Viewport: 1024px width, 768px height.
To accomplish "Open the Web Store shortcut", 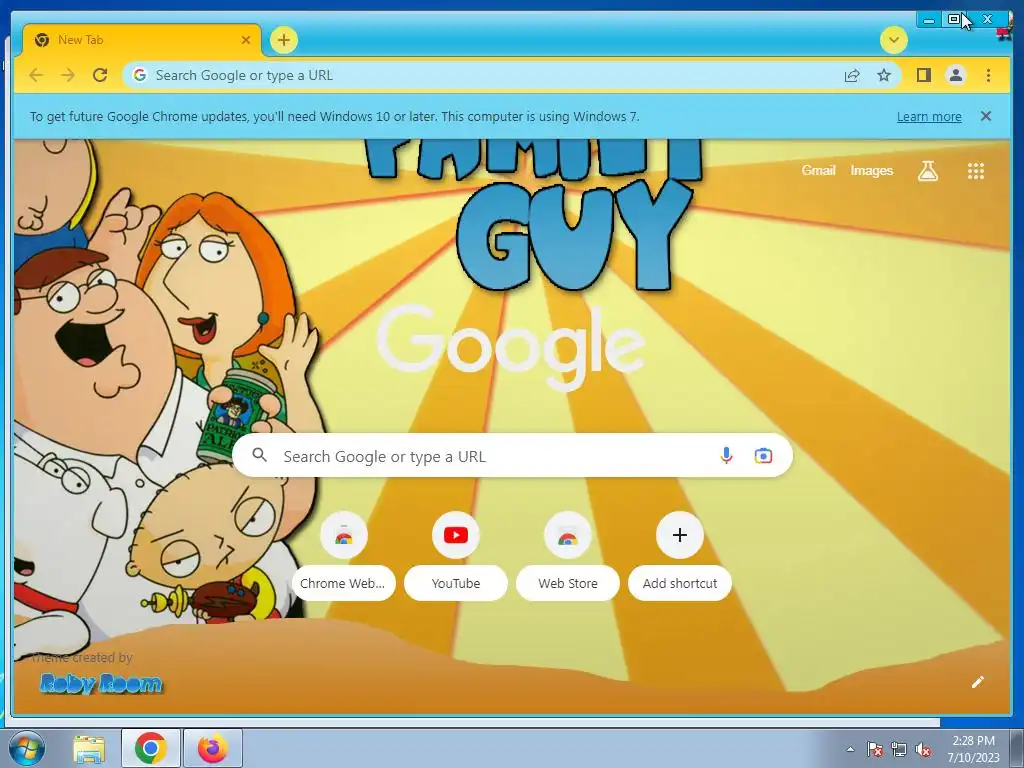I will click(x=568, y=555).
